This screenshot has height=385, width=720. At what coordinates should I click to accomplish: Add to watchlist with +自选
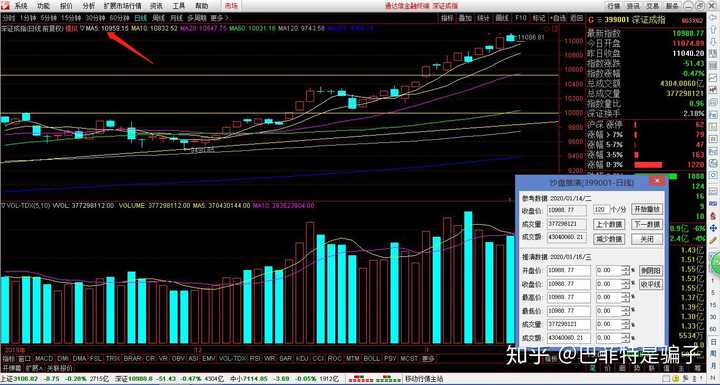tap(557, 18)
